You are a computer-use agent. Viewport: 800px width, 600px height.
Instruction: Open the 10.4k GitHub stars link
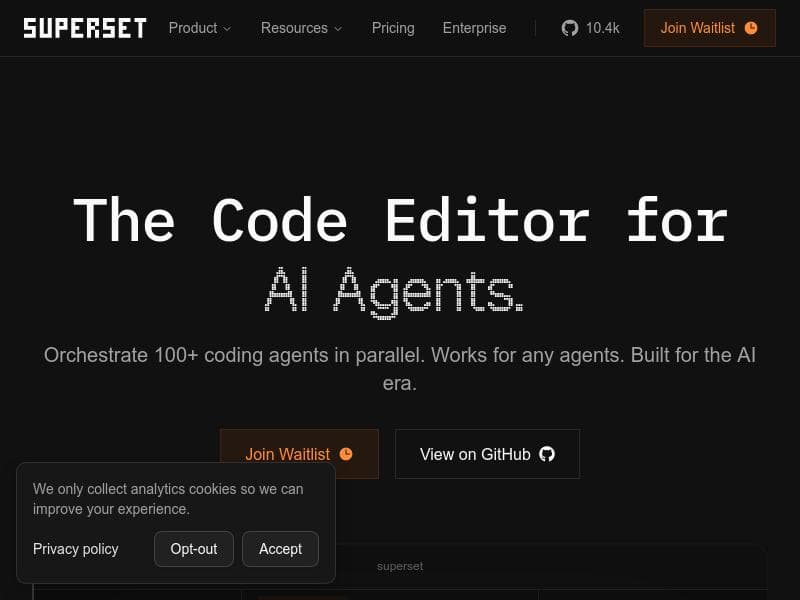click(x=590, y=28)
